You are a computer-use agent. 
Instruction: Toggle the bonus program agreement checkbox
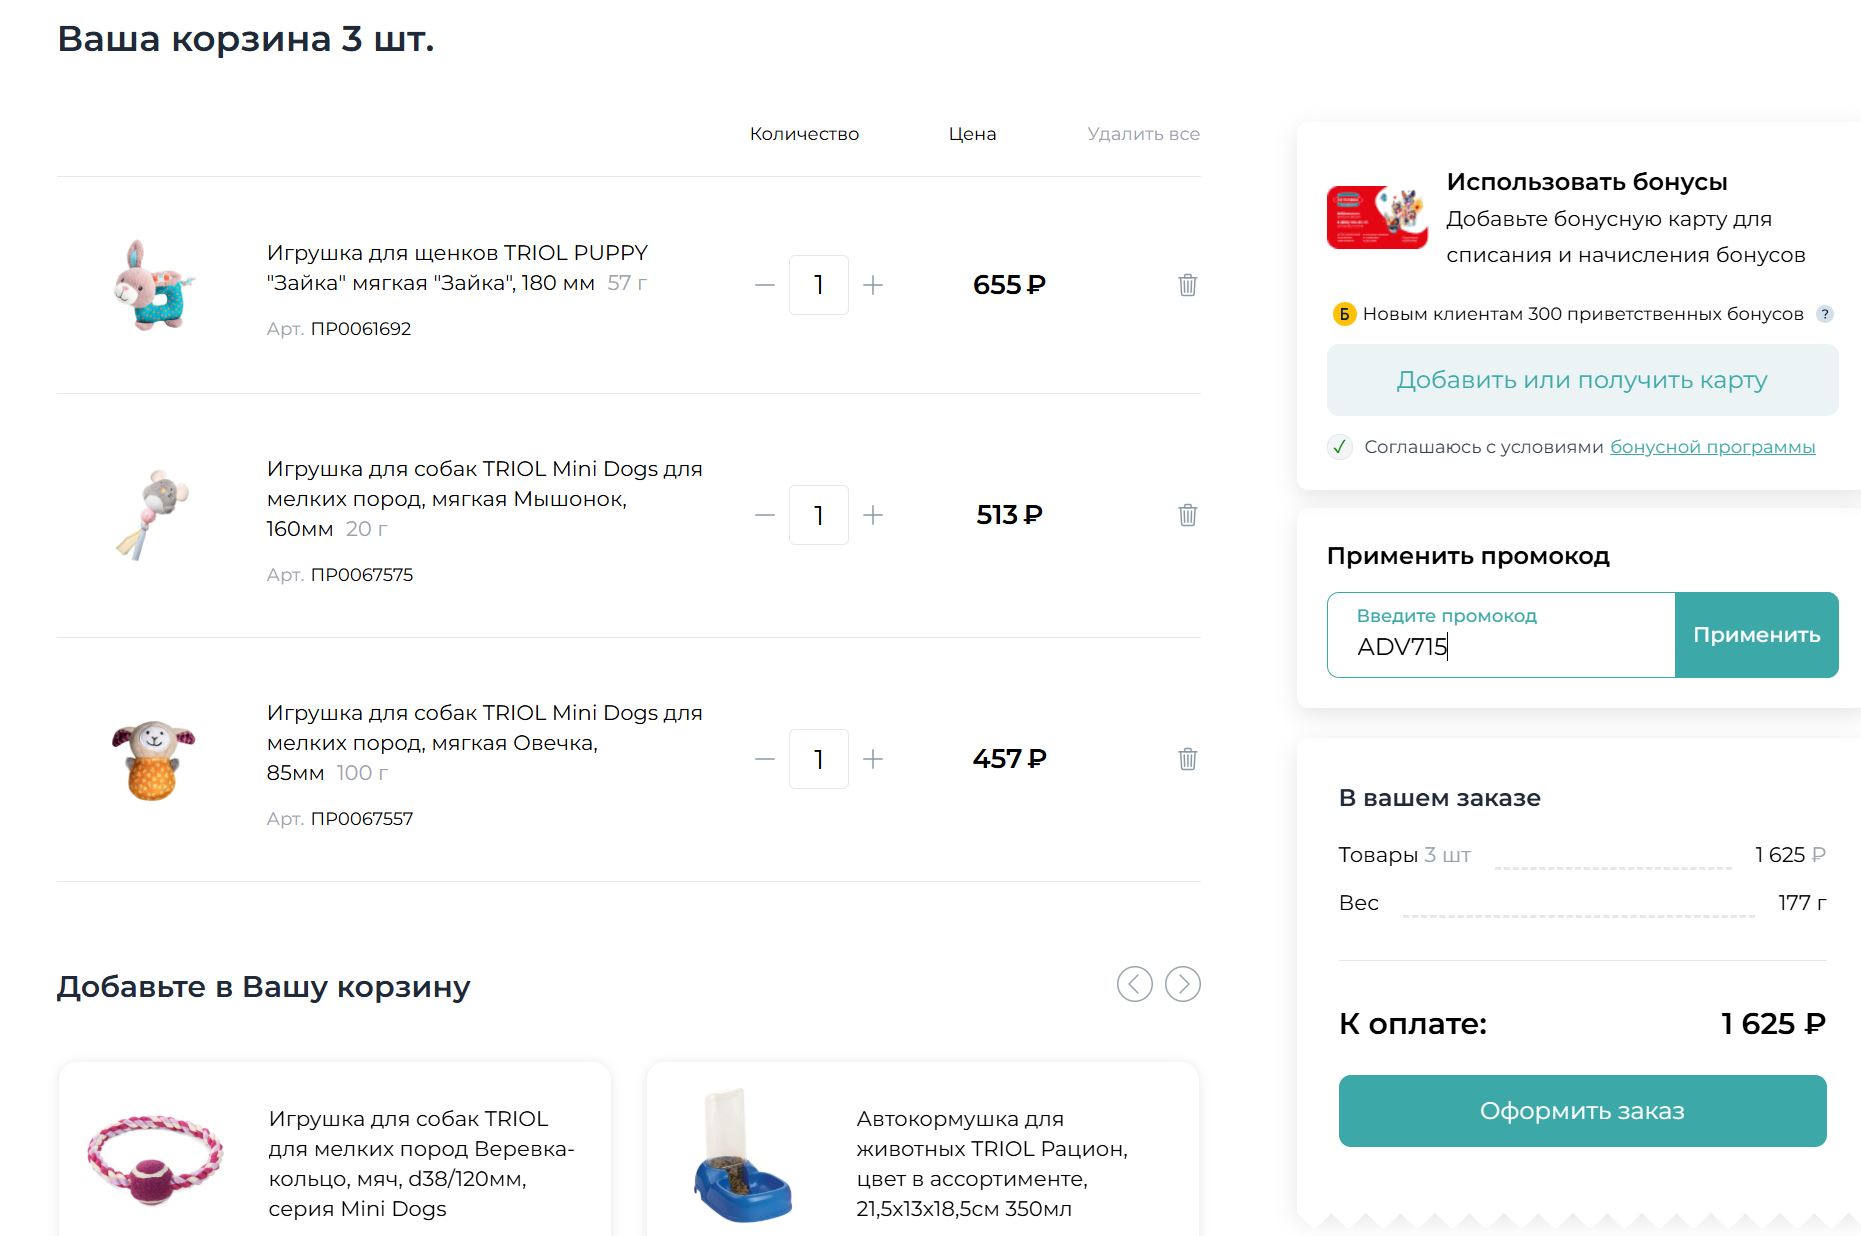tap(1340, 447)
